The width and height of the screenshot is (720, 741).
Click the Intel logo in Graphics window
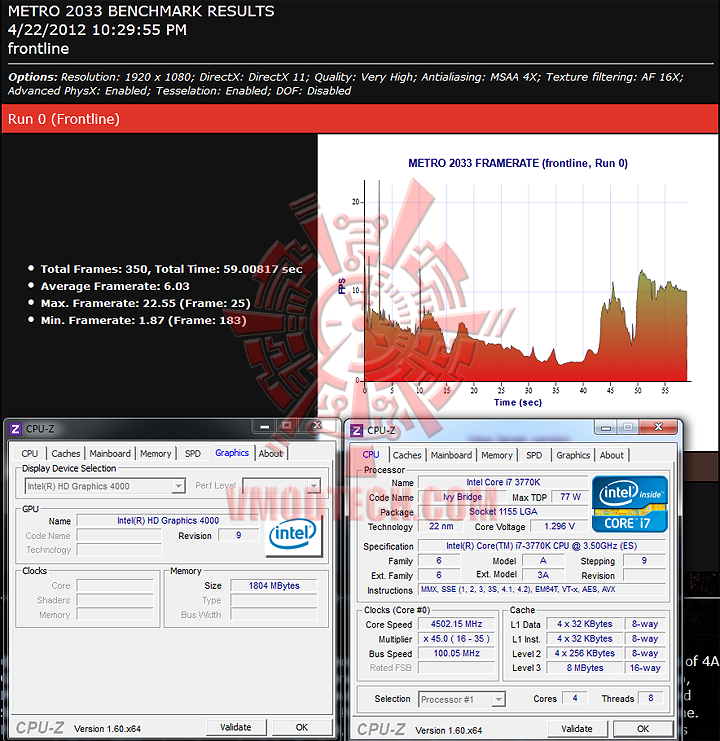pyautogui.click(x=293, y=534)
